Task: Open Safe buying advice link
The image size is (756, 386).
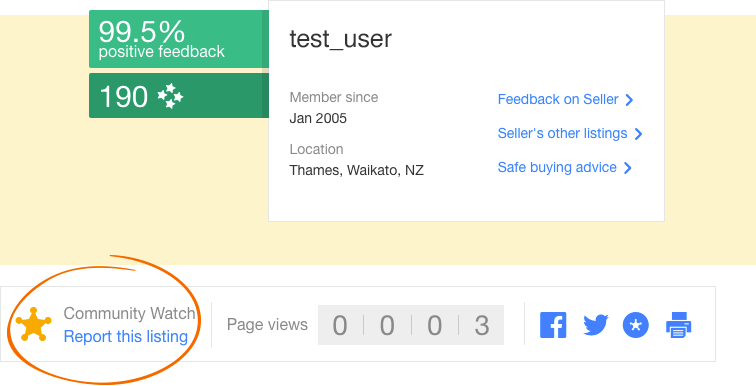Action: point(557,167)
